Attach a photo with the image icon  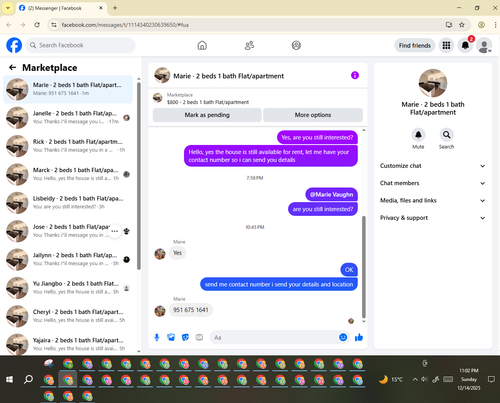(x=171, y=337)
